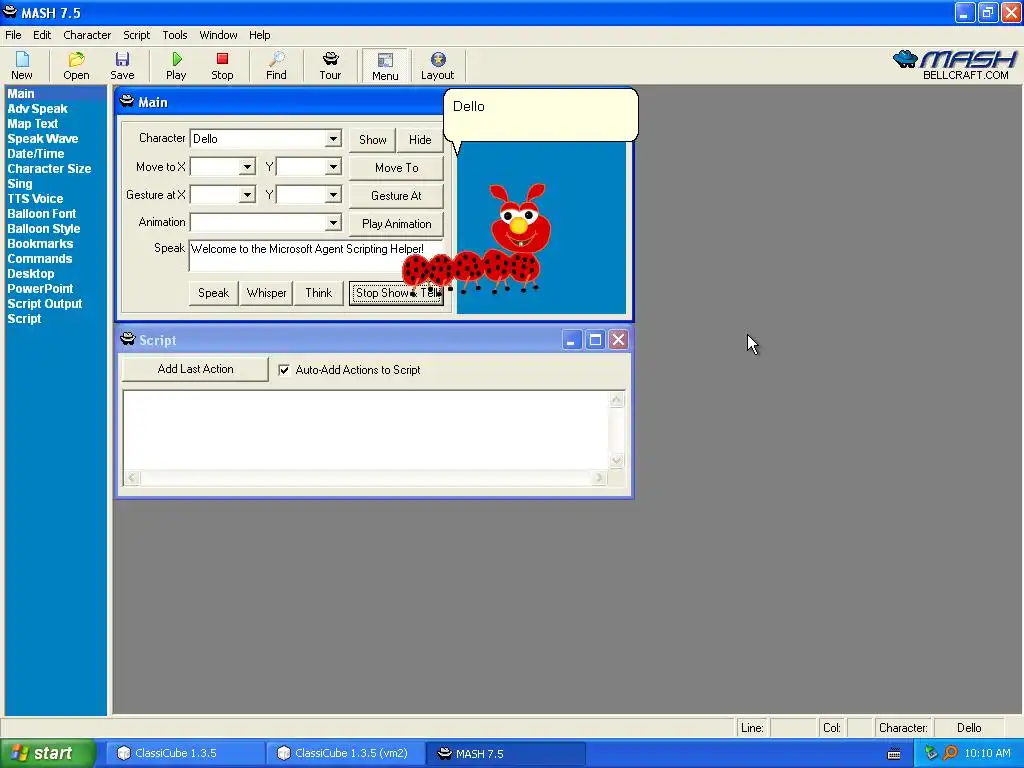Click inside the Script output text area
Screen dimensions: 1024x768
[366, 431]
